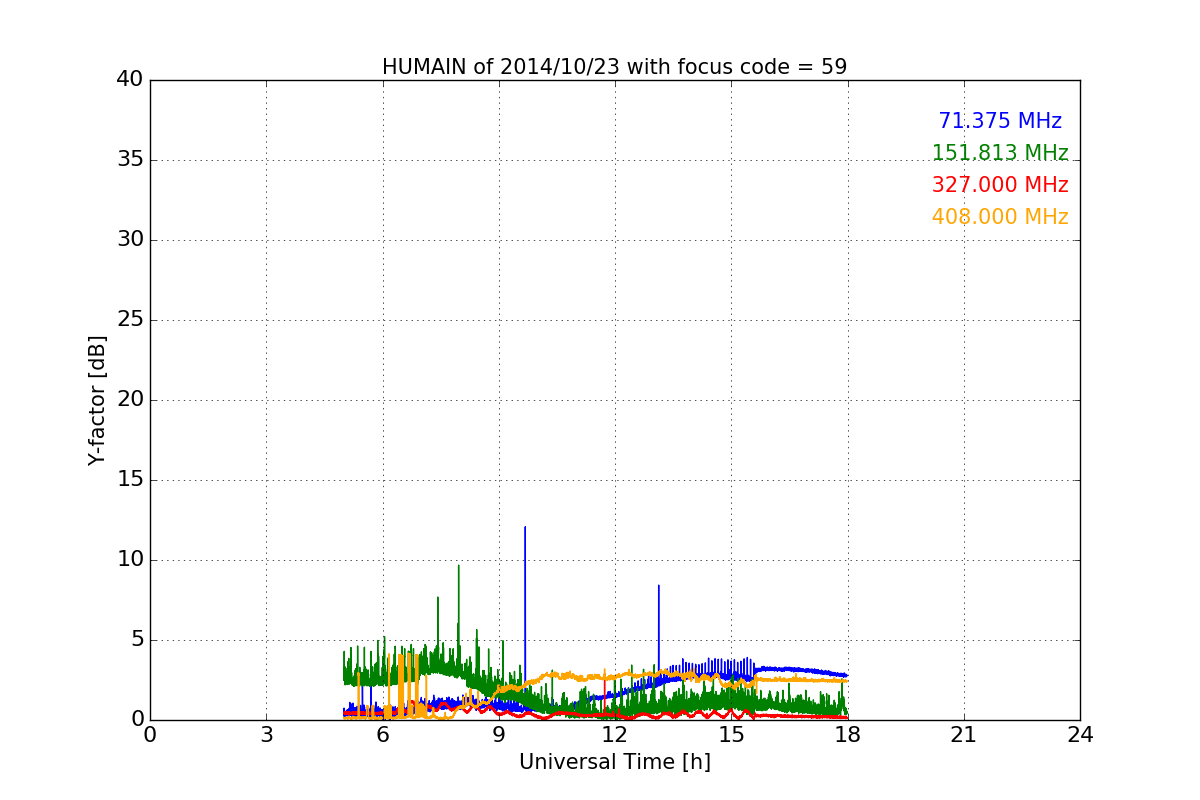Click the 40 tick on Y axis
Screen dimensions: 1200x800
pos(129,80)
